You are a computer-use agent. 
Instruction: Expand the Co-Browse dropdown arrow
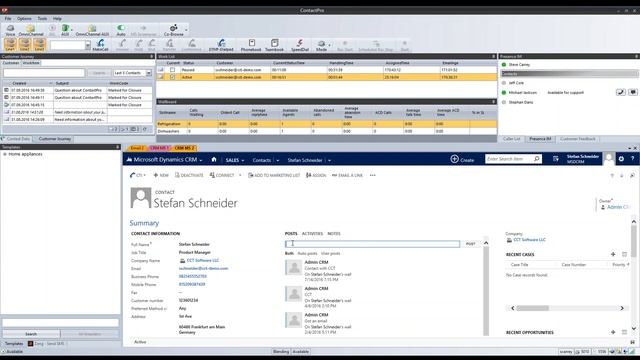186,30
